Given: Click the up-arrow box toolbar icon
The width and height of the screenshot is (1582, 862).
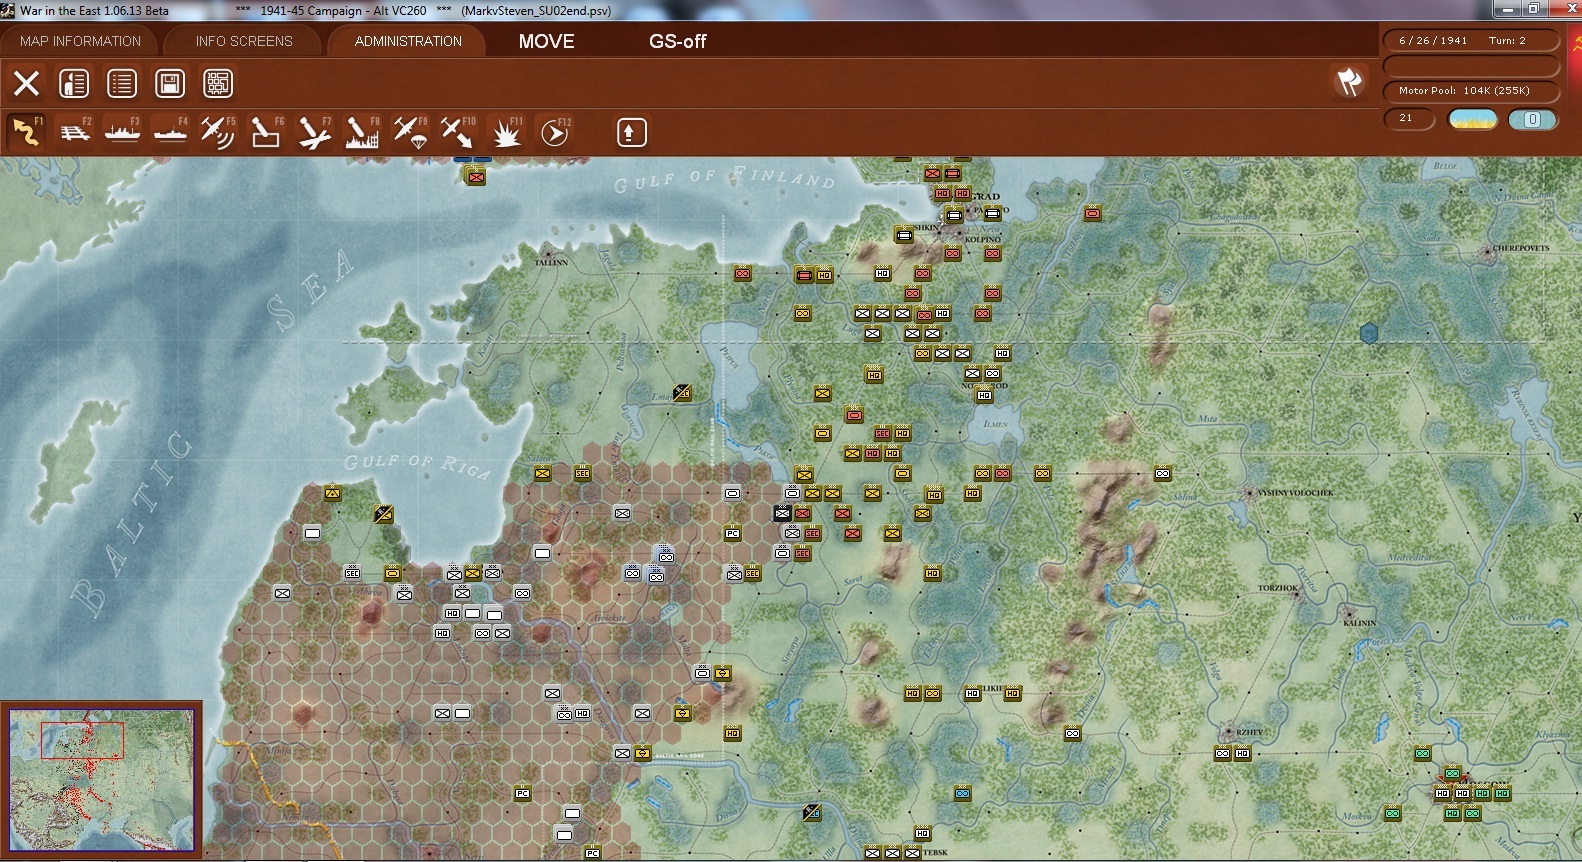Looking at the screenshot, I should (631, 132).
